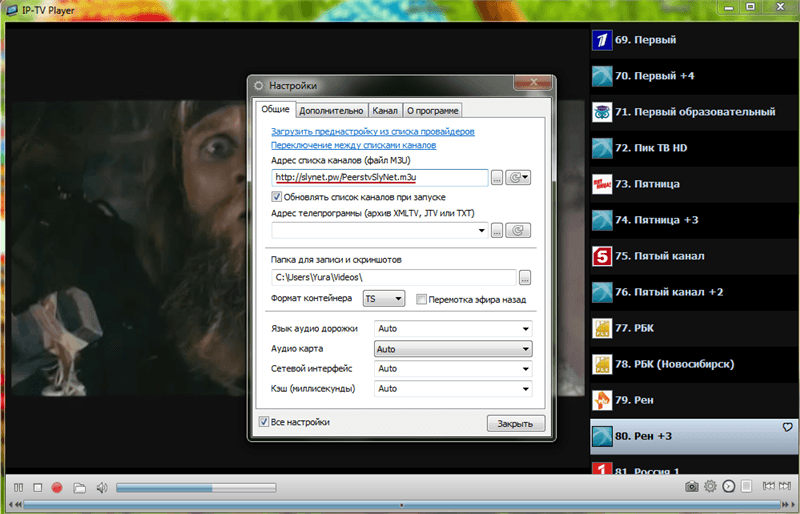The height and width of the screenshot is (514, 800).
Task: Maximize the IP-TV Player window
Action: coord(751,7)
